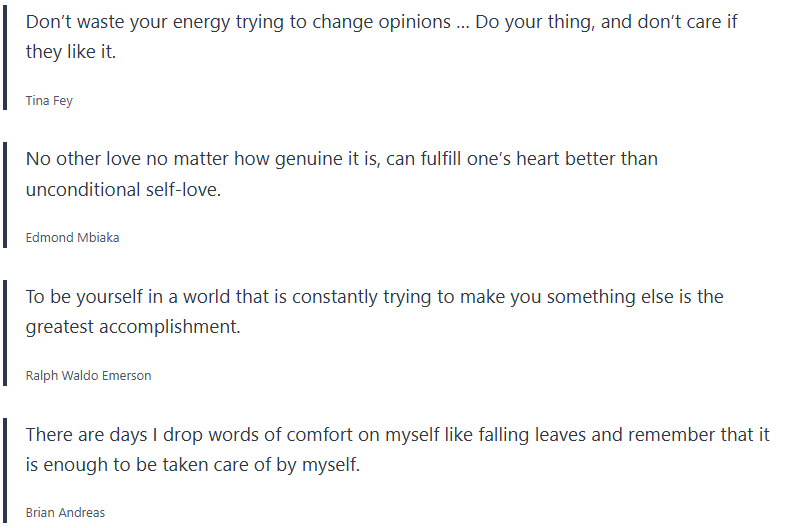Image resolution: width=808 pixels, height=528 pixels.
Task: Click the vertical bar beside Brian Andreas quote
Action: click(4, 470)
